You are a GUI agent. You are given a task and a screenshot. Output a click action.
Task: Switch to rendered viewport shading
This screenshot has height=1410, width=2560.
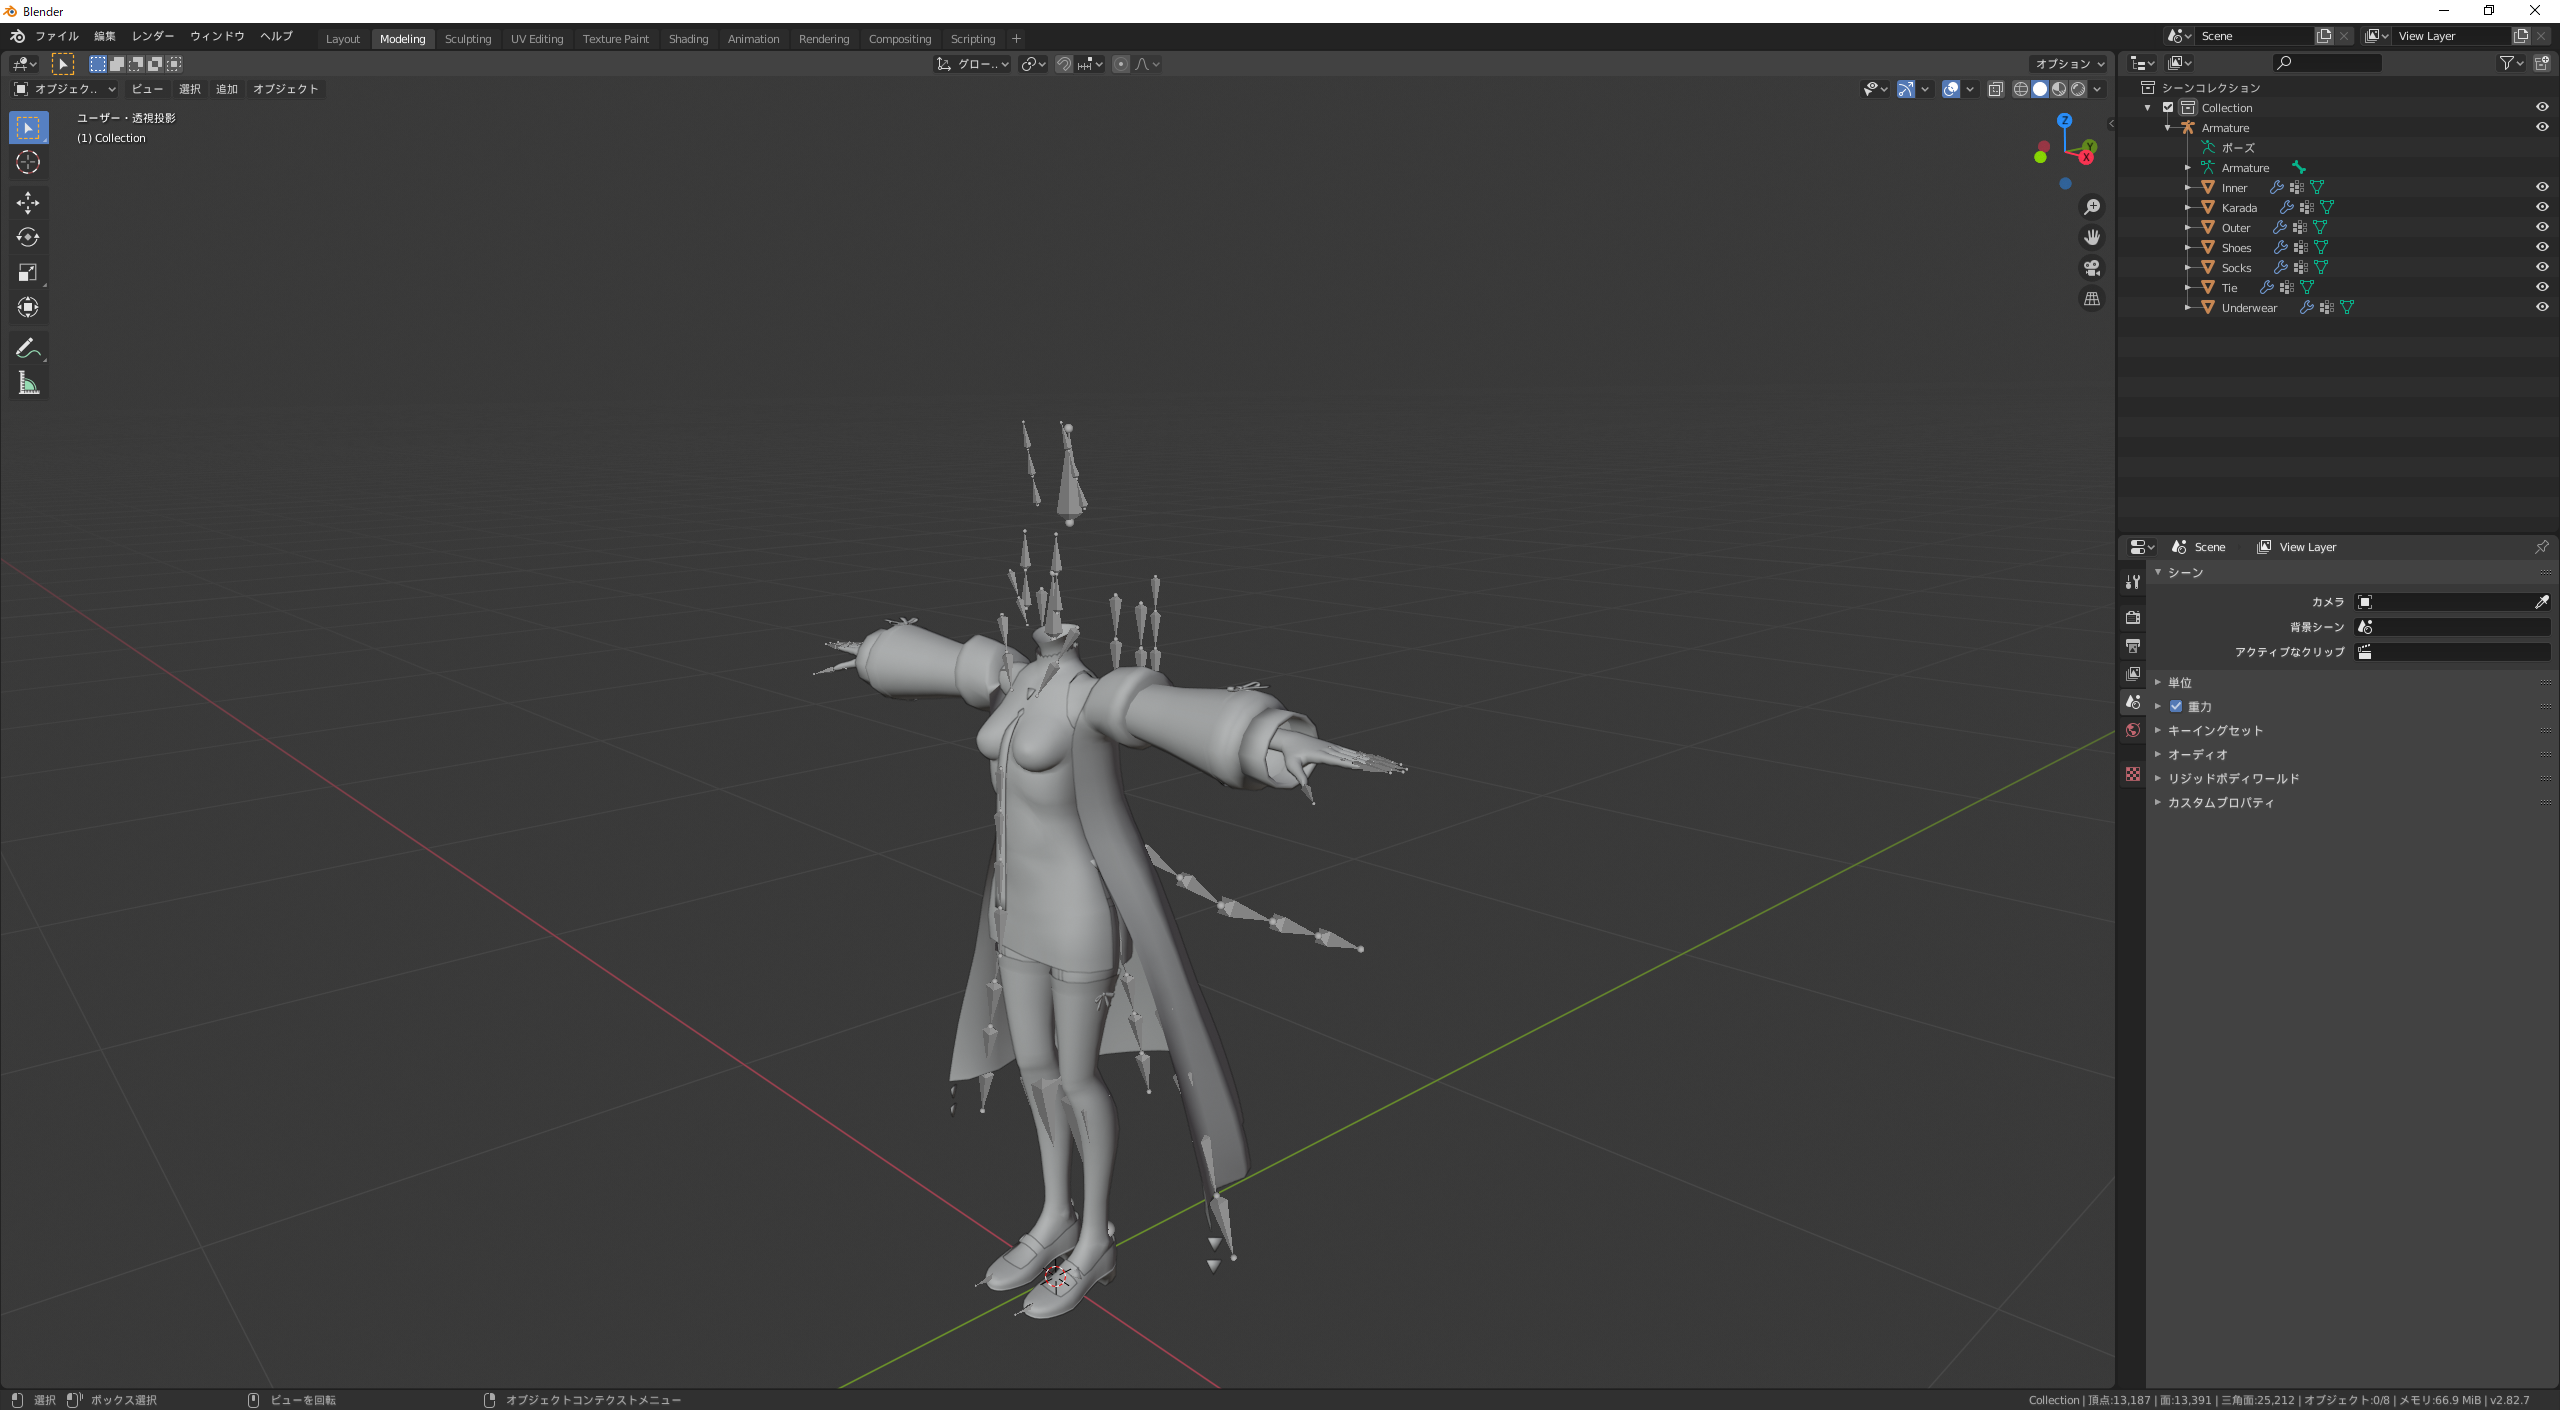pos(2078,90)
